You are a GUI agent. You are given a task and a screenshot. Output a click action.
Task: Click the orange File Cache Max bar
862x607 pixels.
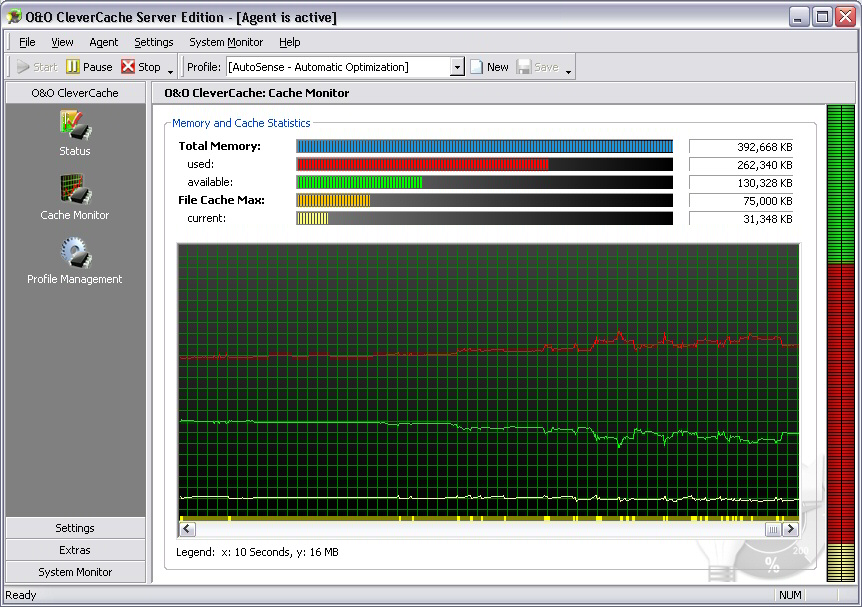click(x=484, y=201)
